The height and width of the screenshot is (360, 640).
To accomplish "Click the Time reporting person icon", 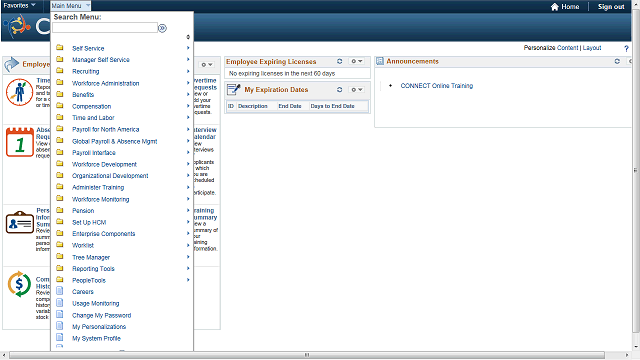I will [19, 92].
